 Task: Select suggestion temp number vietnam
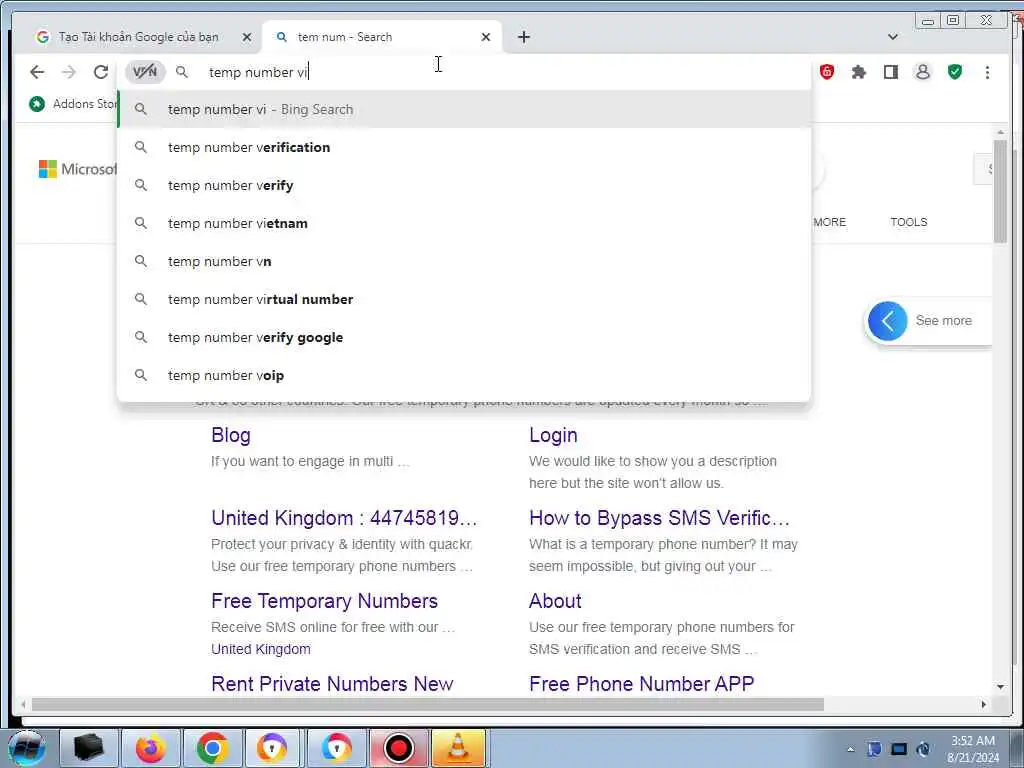click(464, 223)
